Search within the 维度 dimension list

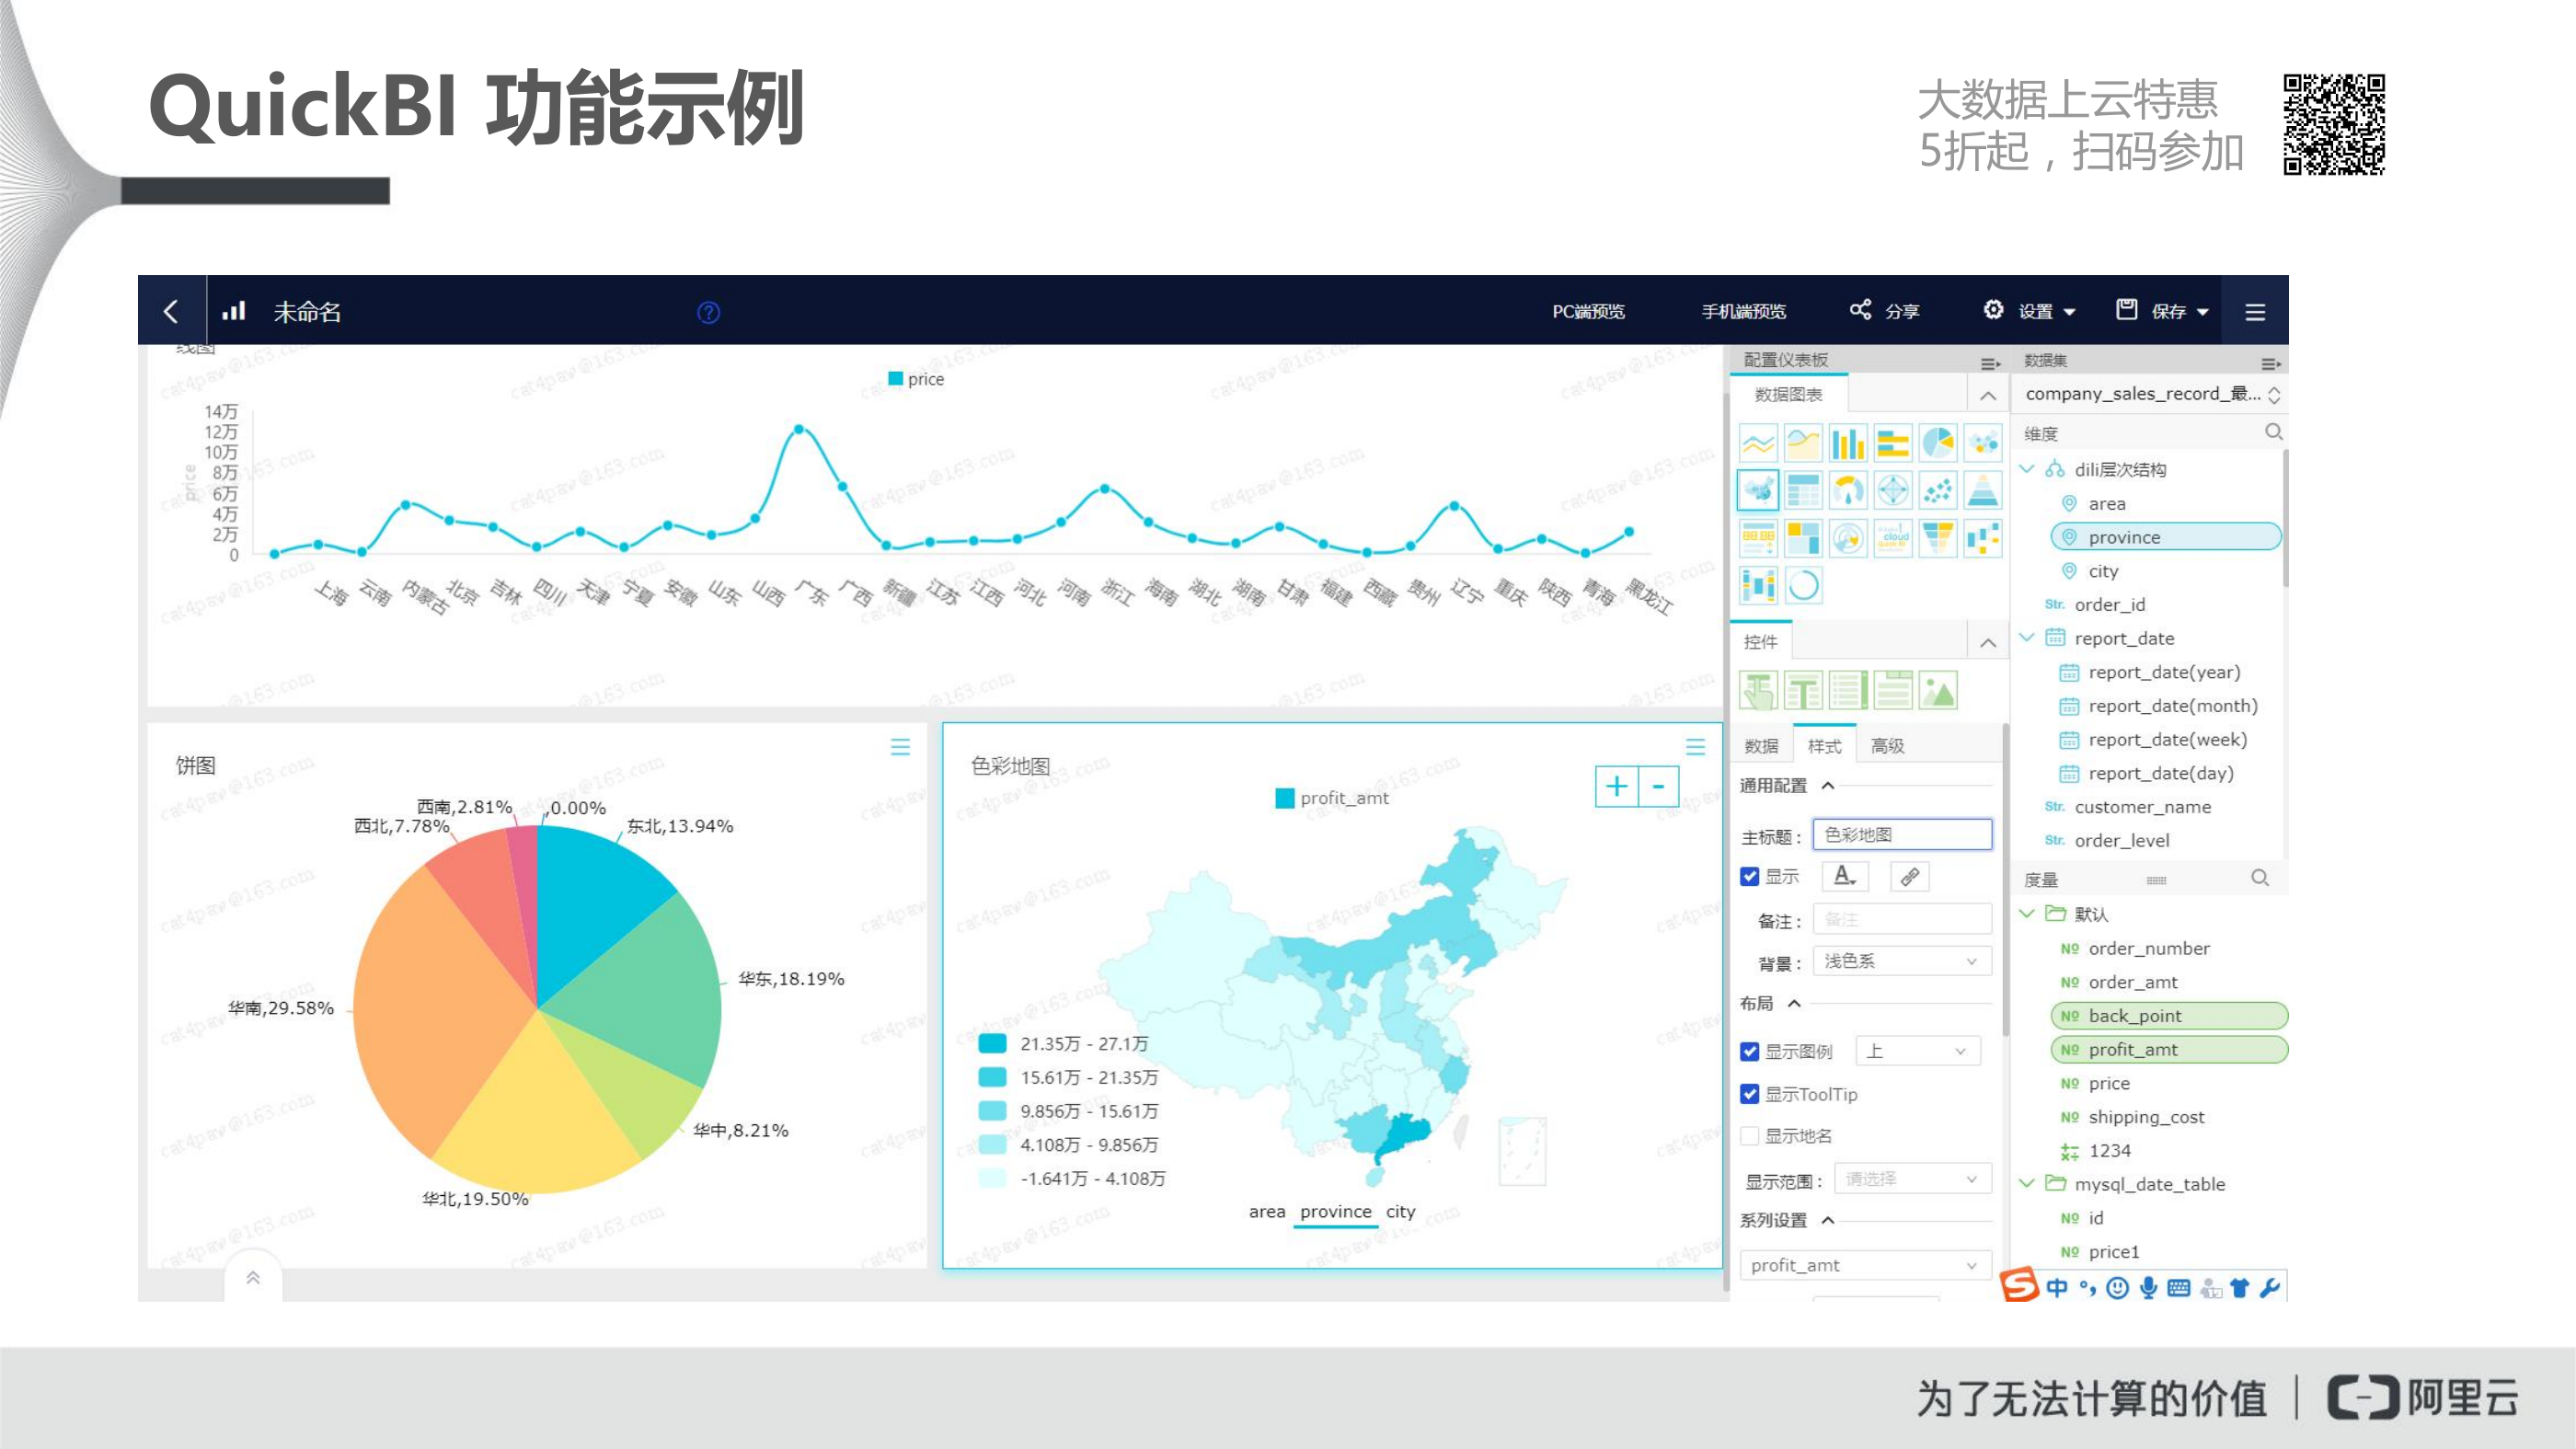tap(2273, 432)
